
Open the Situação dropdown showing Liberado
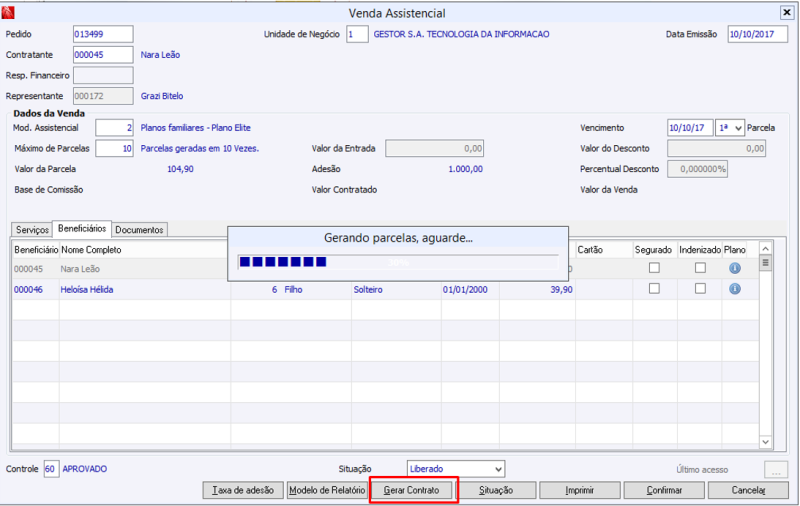(x=456, y=469)
